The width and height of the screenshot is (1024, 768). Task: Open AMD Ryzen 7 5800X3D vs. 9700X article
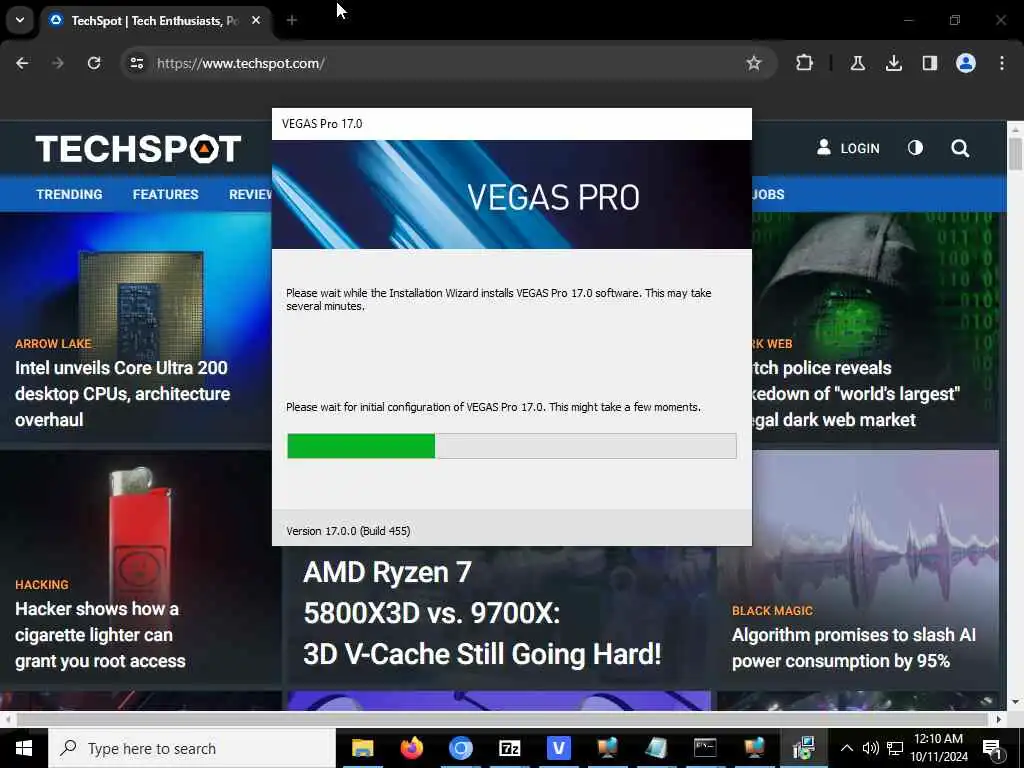[482, 613]
